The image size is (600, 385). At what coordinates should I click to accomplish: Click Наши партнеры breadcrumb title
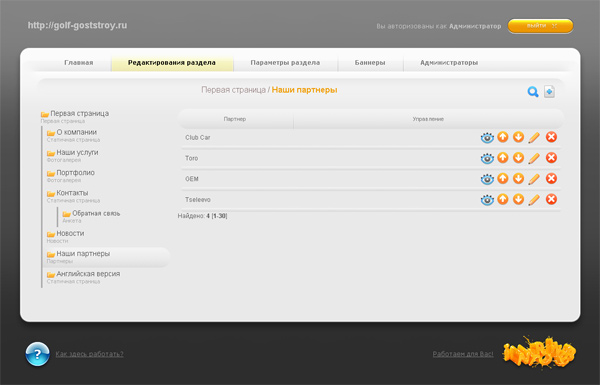(x=305, y=90)
